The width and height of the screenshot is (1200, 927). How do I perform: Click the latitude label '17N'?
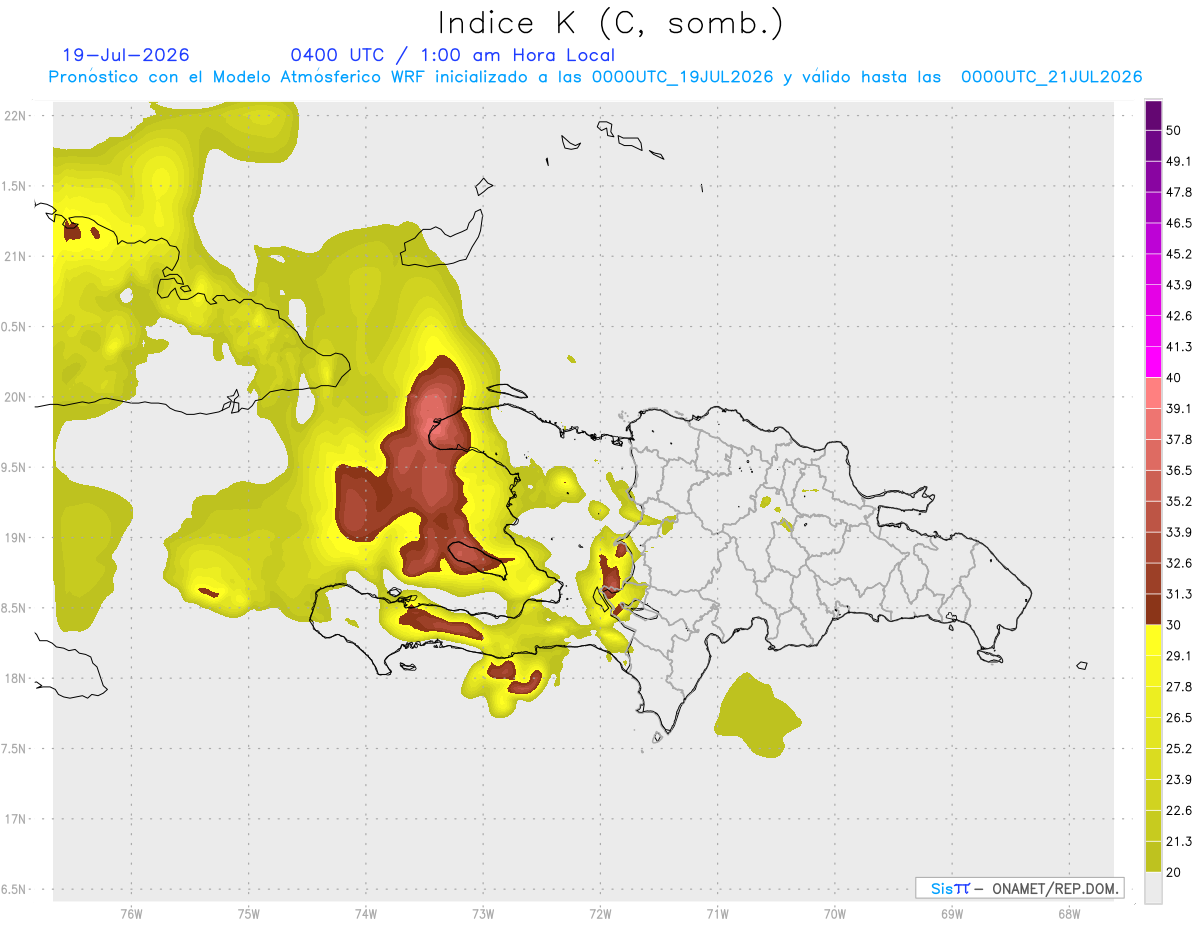(16, 820)
